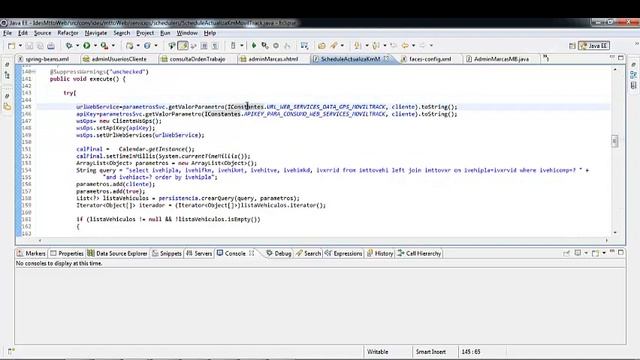Image resolution: width=640 pixels, height=360 pixels.
Task: Toggle Show Whitespace Characters icon
Action: [215, 46]
